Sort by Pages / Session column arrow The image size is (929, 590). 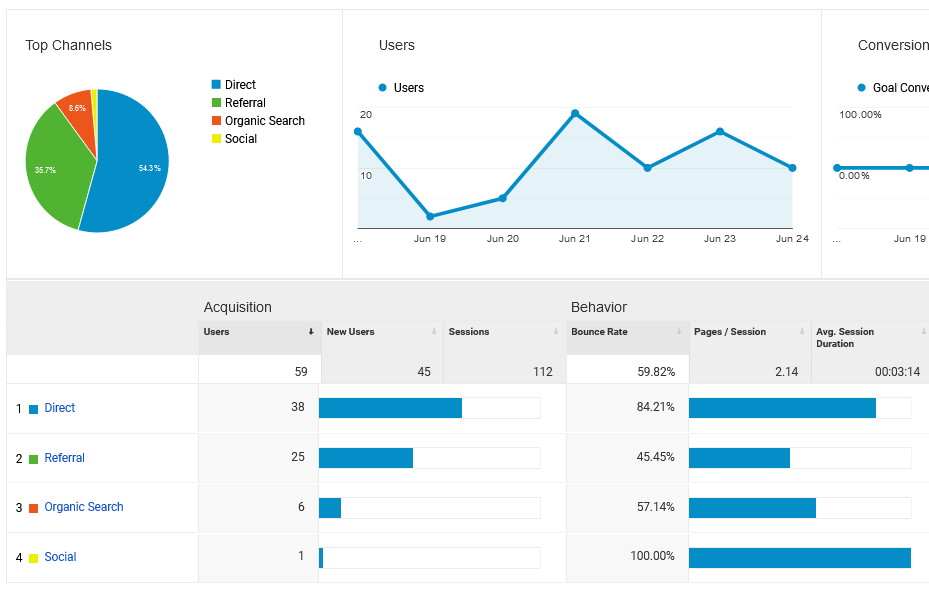pos(800,332)
